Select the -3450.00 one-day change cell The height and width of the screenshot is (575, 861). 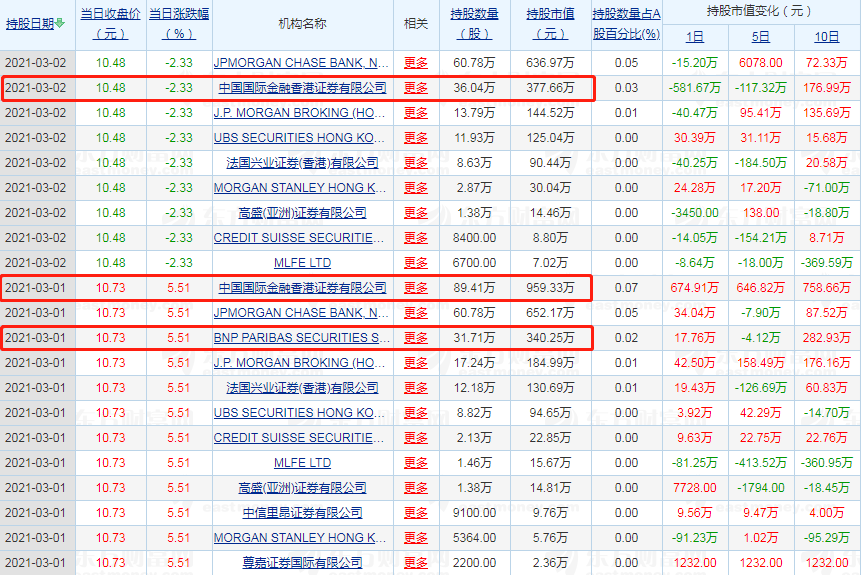695,213
